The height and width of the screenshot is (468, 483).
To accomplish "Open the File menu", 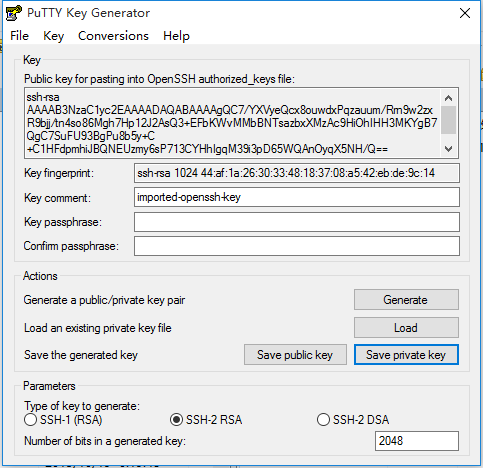I will 19,36.
